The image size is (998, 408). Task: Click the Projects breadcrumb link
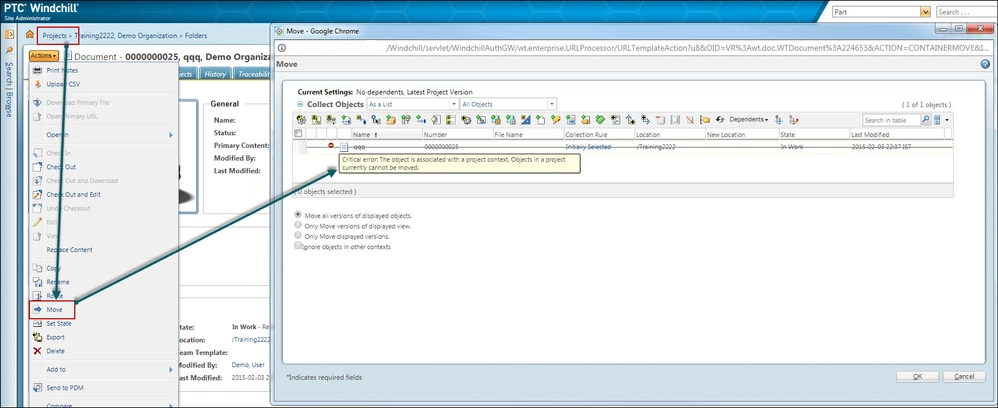[x=55, y=36]
